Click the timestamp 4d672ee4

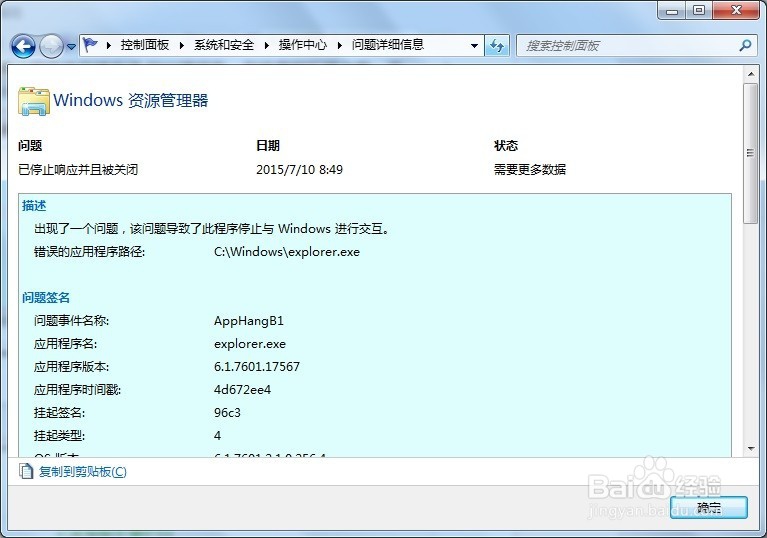(242, 390)
